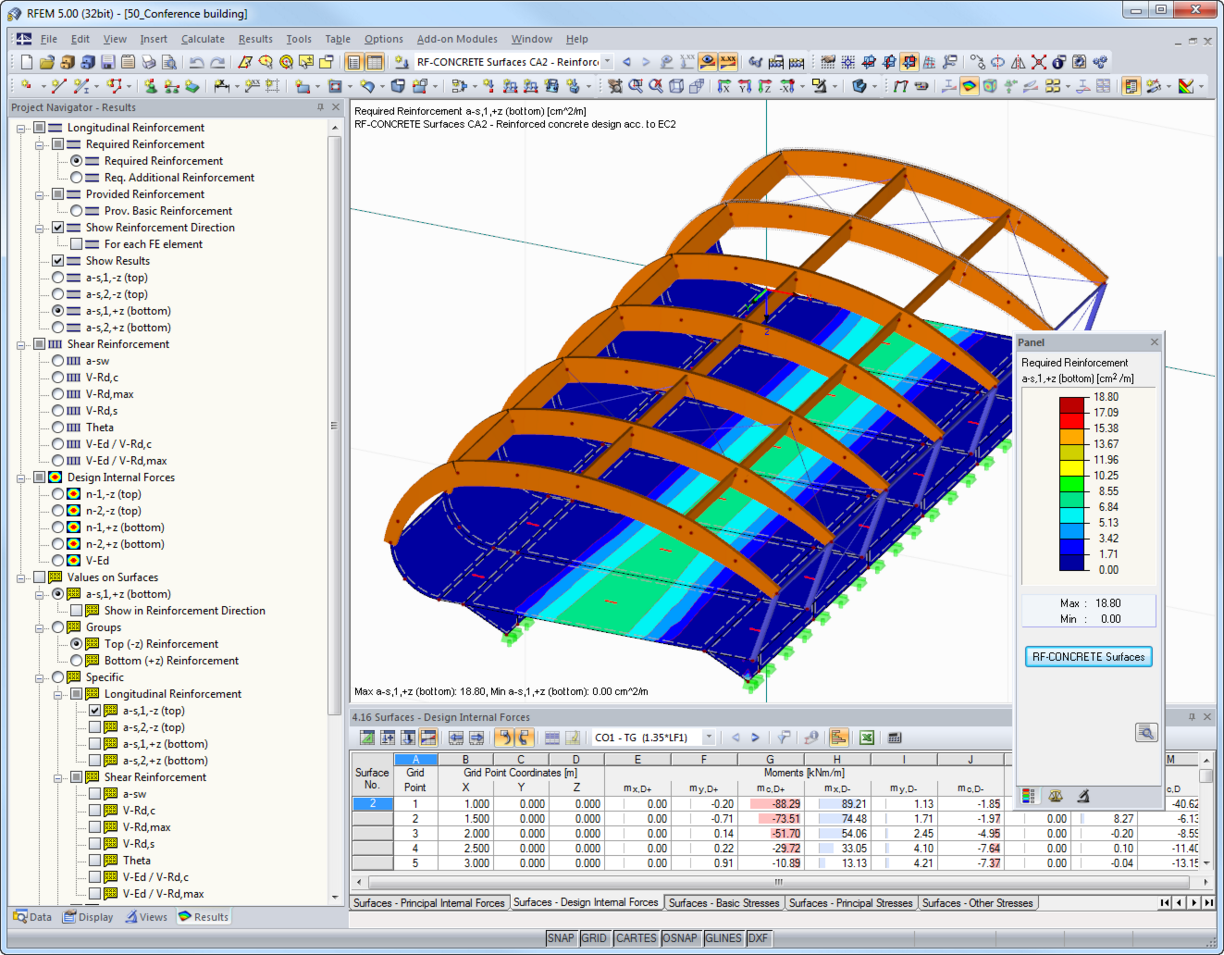Click the Save icon in the main toolbar
1224x955 pixels.
click(108, 61)
